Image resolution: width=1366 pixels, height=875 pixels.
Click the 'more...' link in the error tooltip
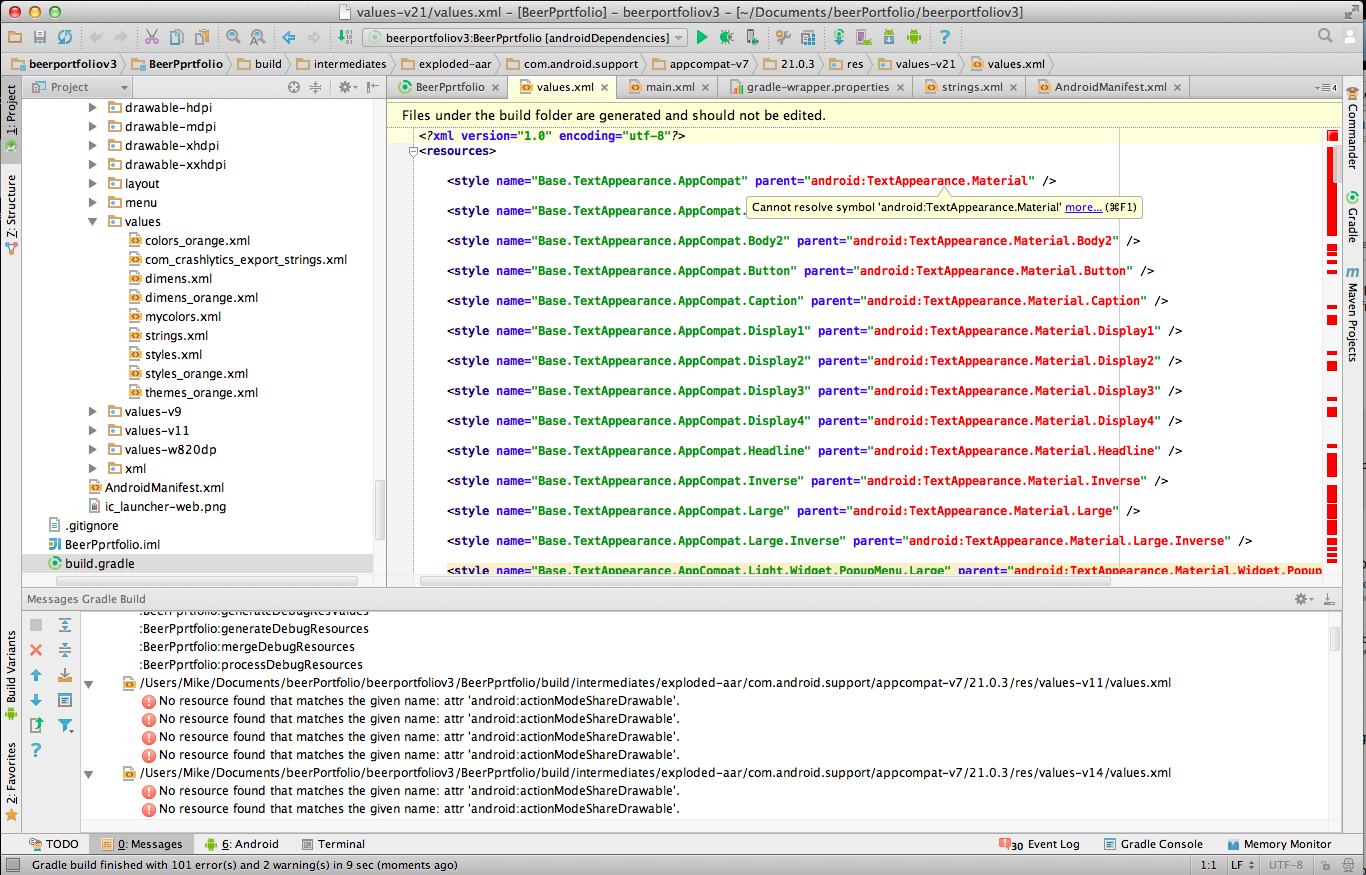click(x=1083, y=208)
